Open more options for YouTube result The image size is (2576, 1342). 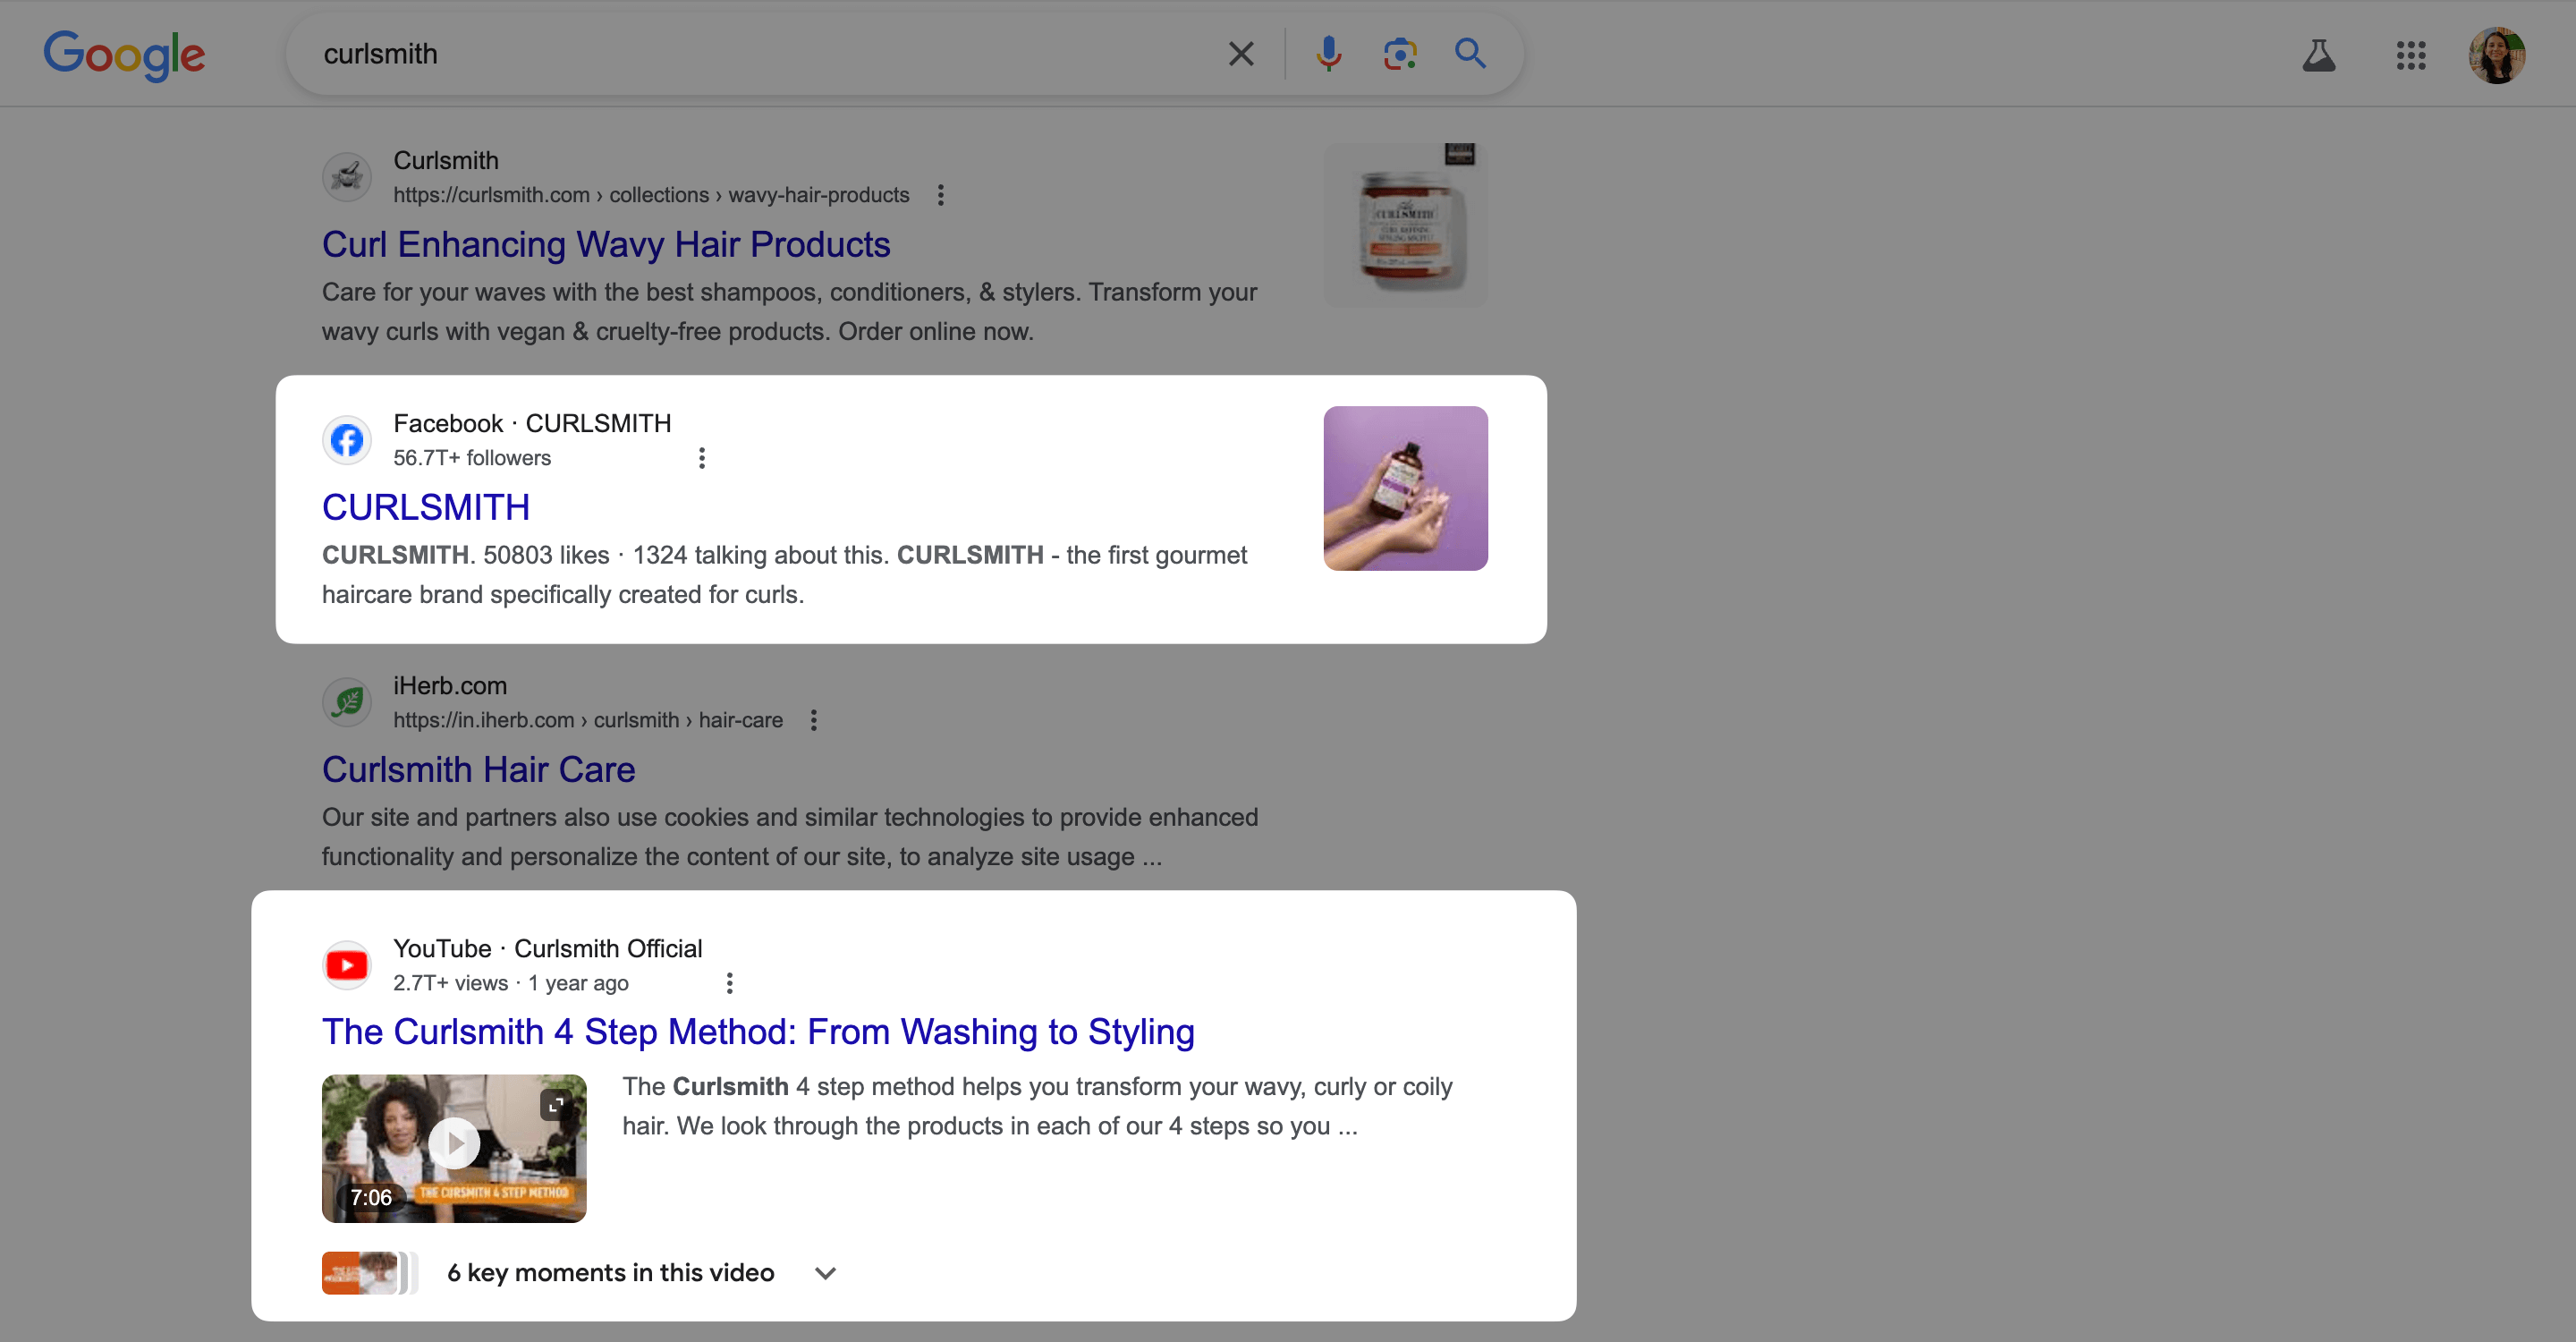729,983
